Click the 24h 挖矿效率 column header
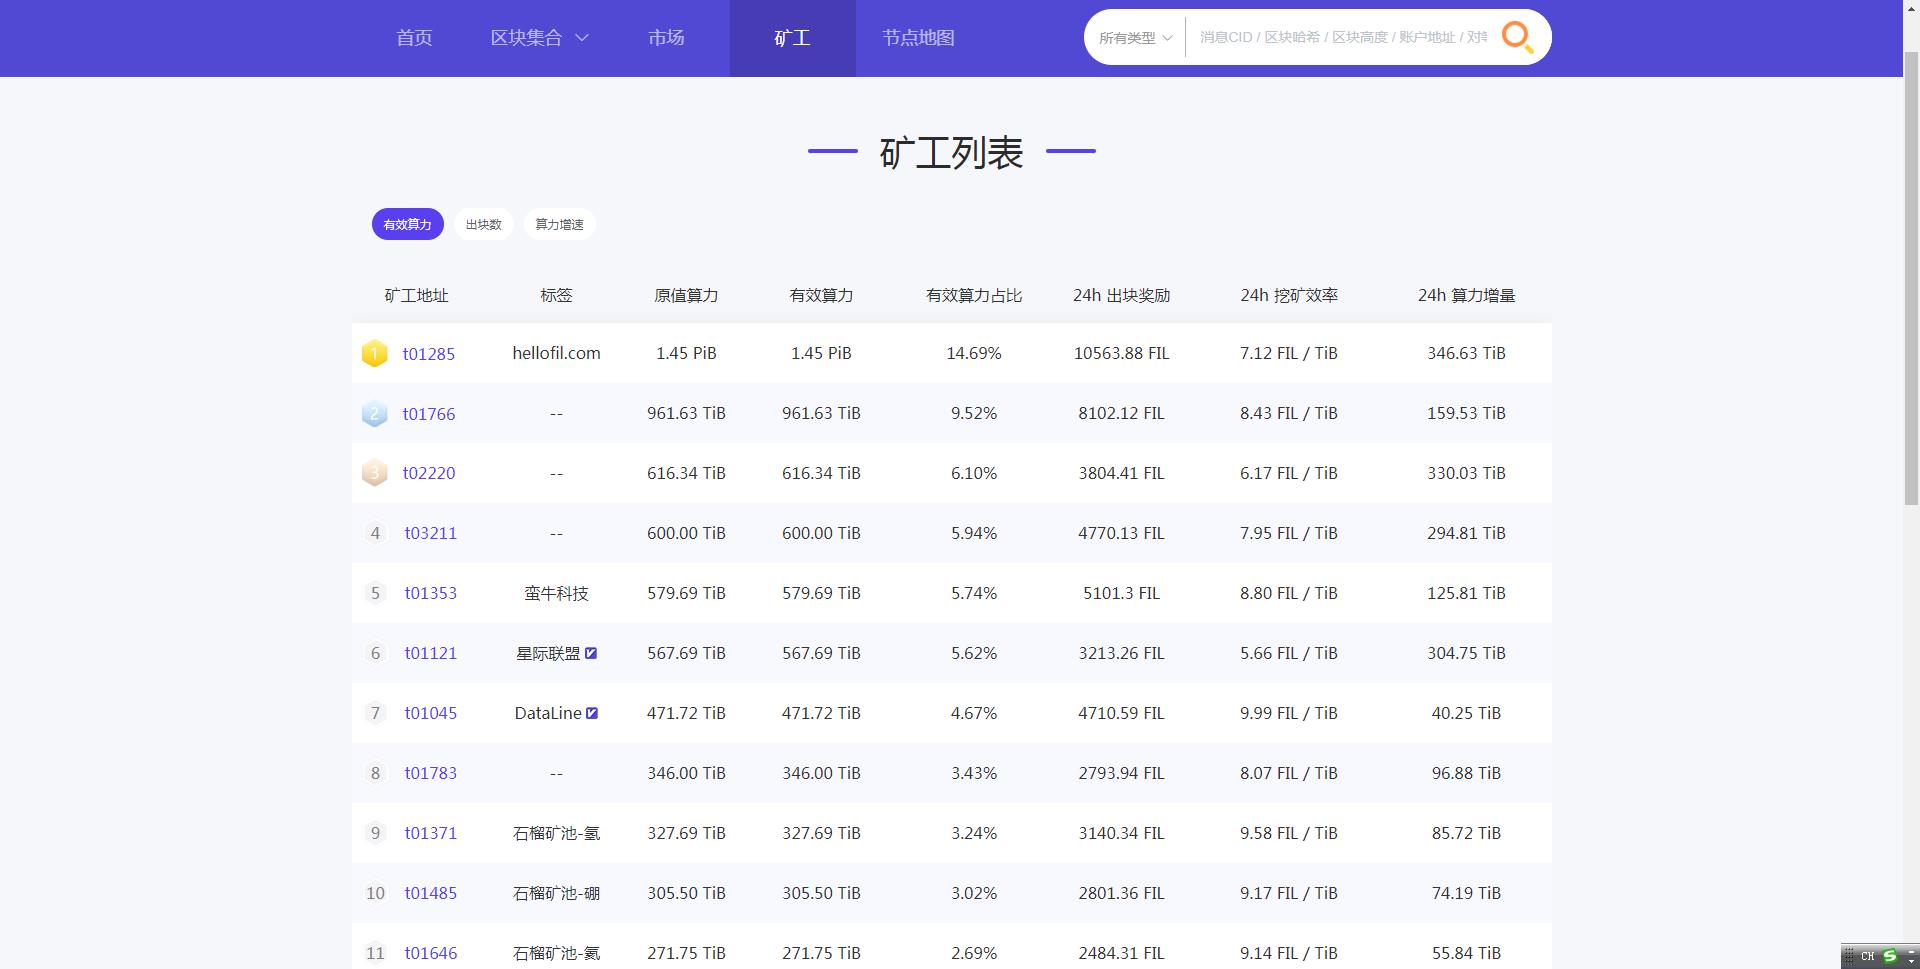This screenshot has width=1920, height=969. pos(1289,296)
